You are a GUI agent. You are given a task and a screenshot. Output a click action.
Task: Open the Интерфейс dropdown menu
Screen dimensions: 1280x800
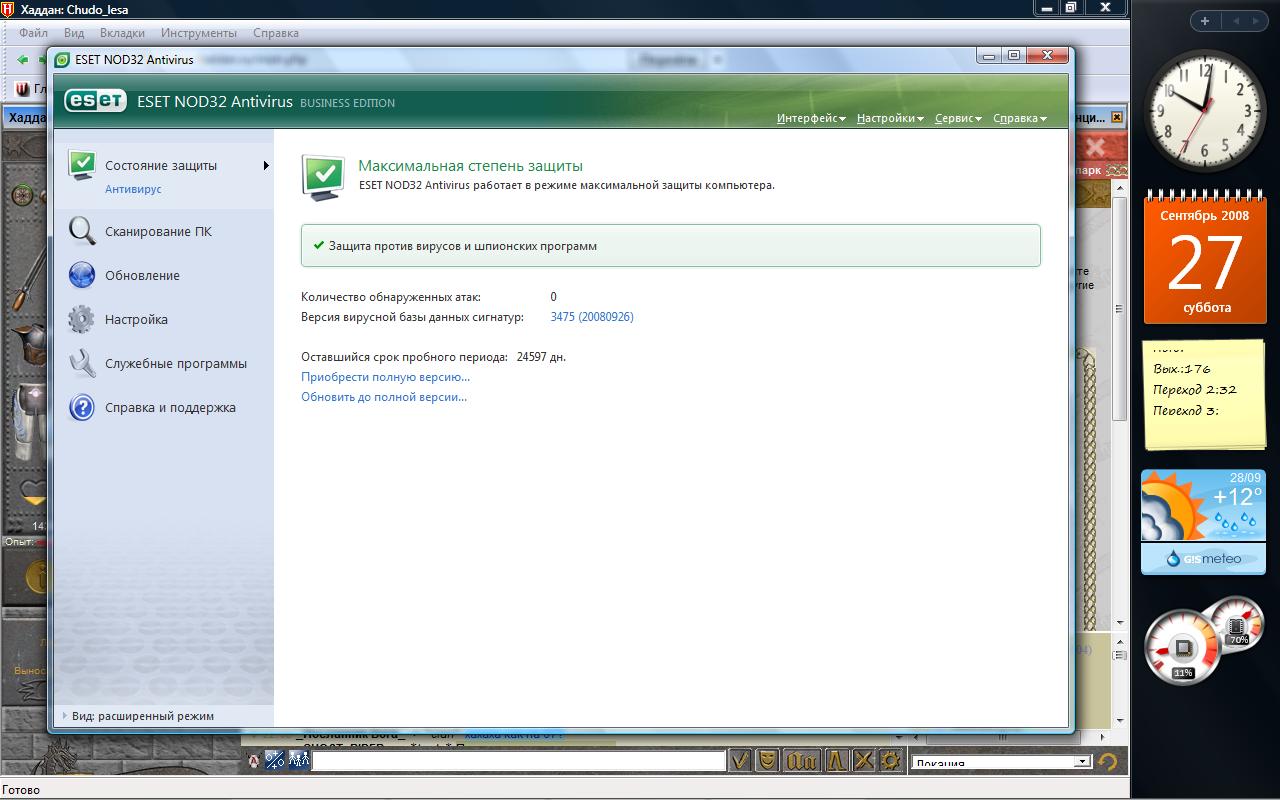pos(811,118)
